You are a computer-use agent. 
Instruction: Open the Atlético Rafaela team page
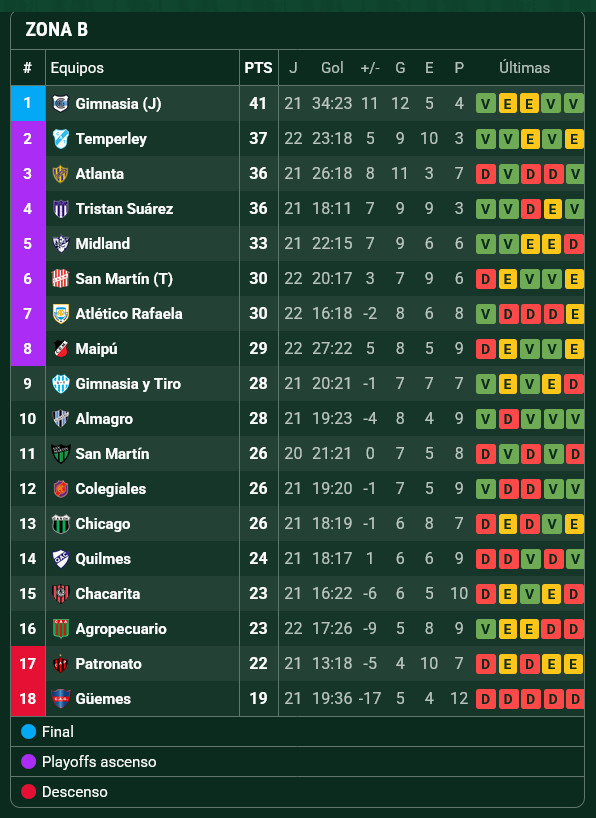129,314
